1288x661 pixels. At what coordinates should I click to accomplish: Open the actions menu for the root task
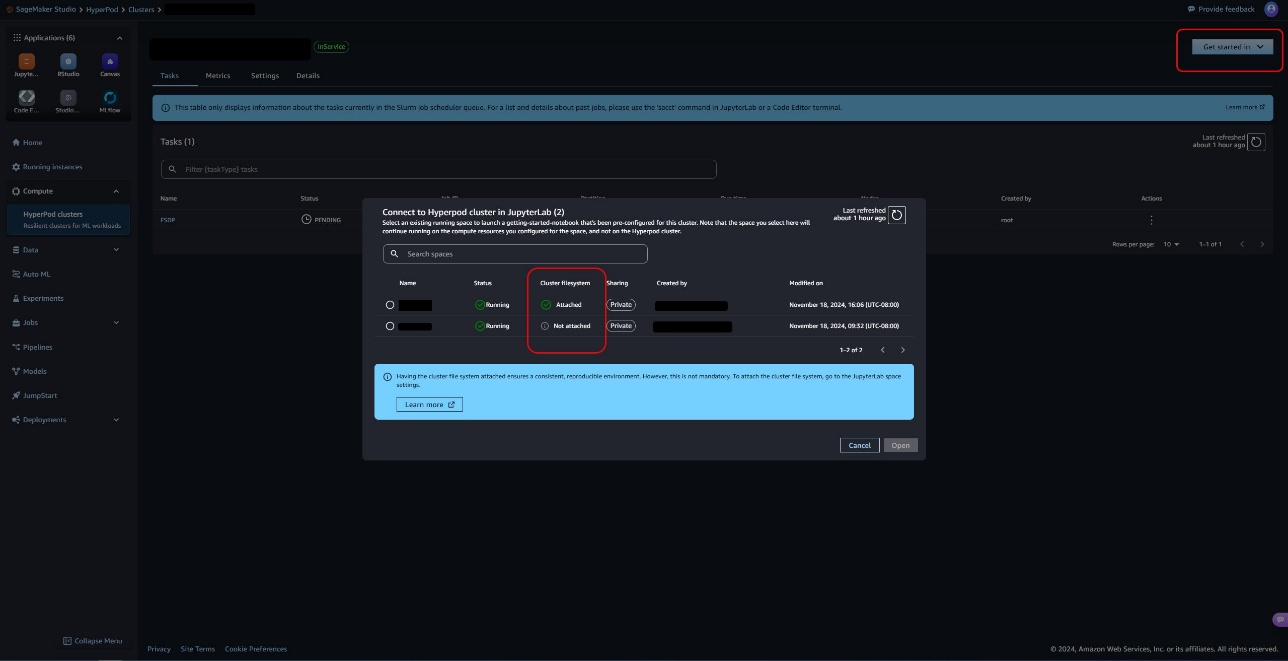(x=1151, y=220)
